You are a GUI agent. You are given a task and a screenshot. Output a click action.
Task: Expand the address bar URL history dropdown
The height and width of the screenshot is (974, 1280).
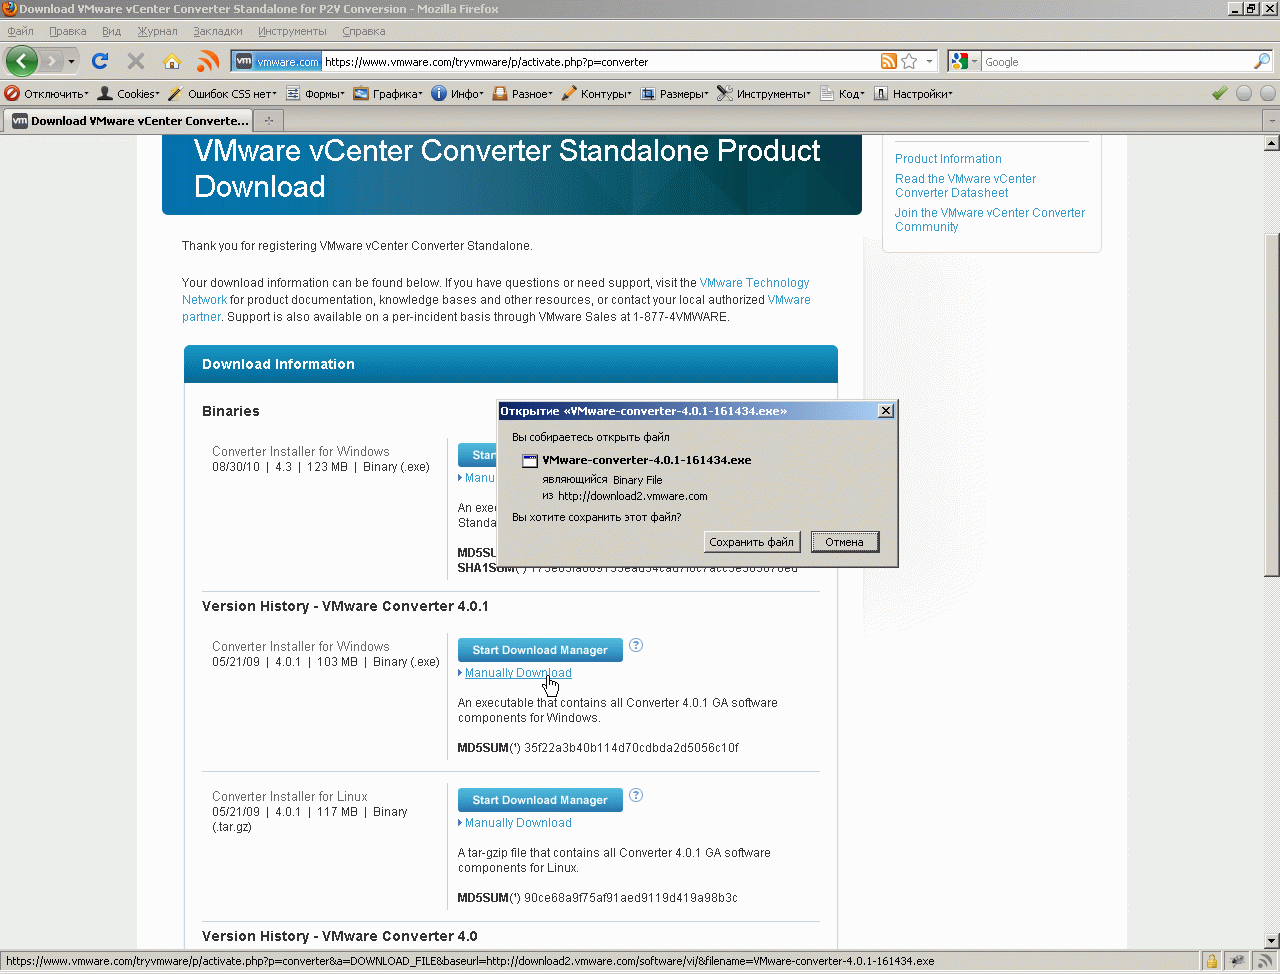(929, 62)
